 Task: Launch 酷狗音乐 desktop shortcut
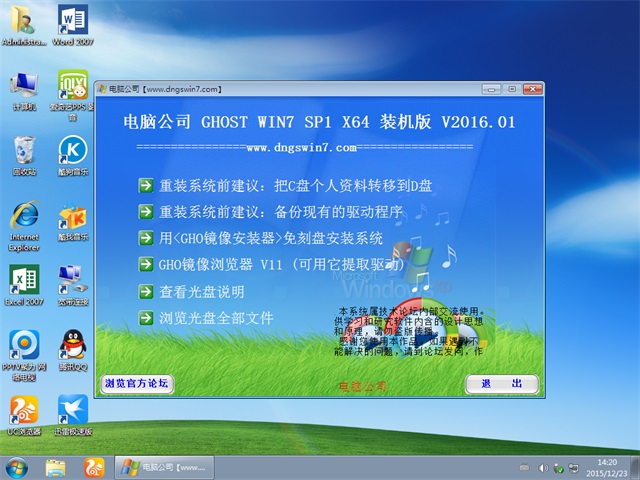click(x=73, y=156)
